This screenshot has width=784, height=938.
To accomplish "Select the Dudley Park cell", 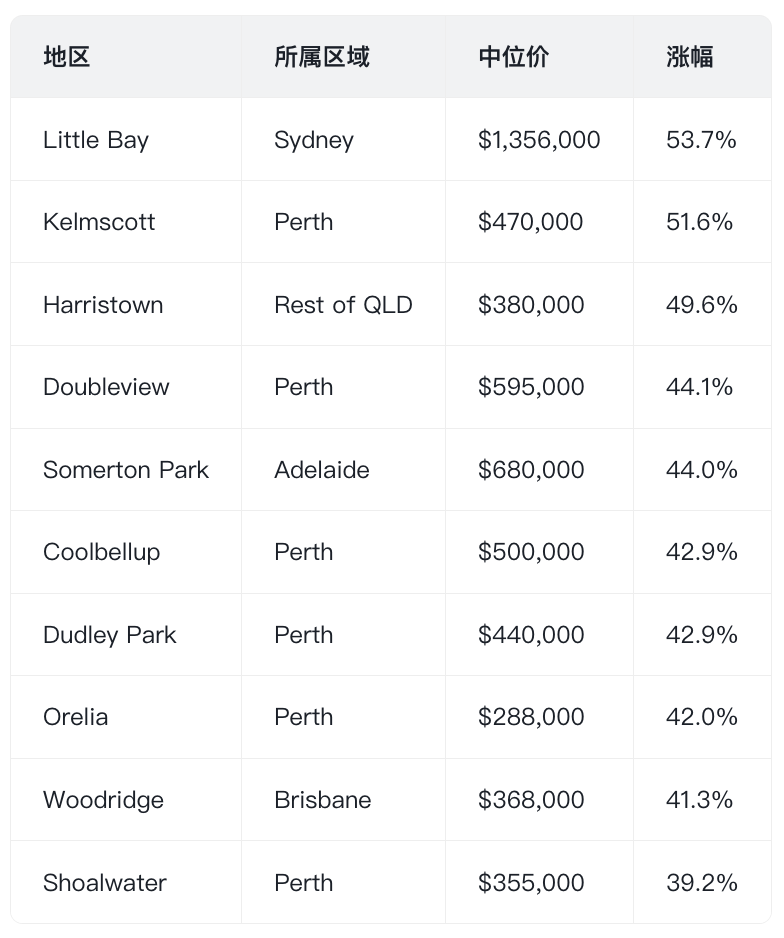I will coord(109,635).
